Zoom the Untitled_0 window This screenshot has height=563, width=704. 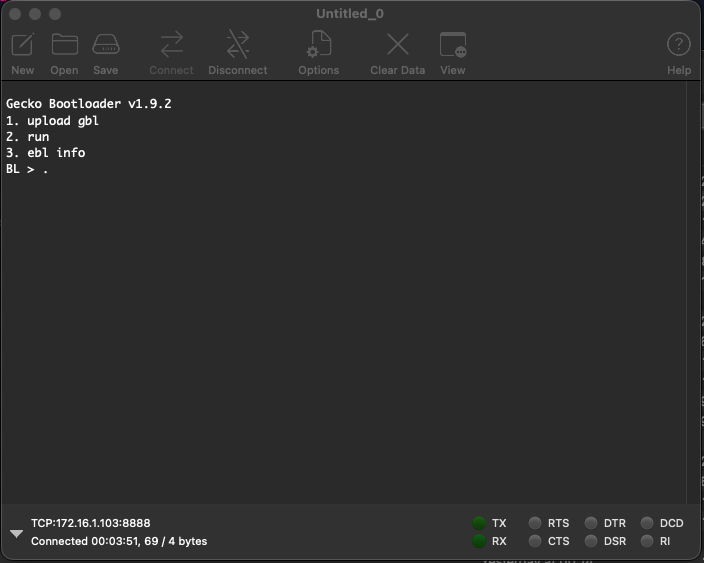[55, 14]
